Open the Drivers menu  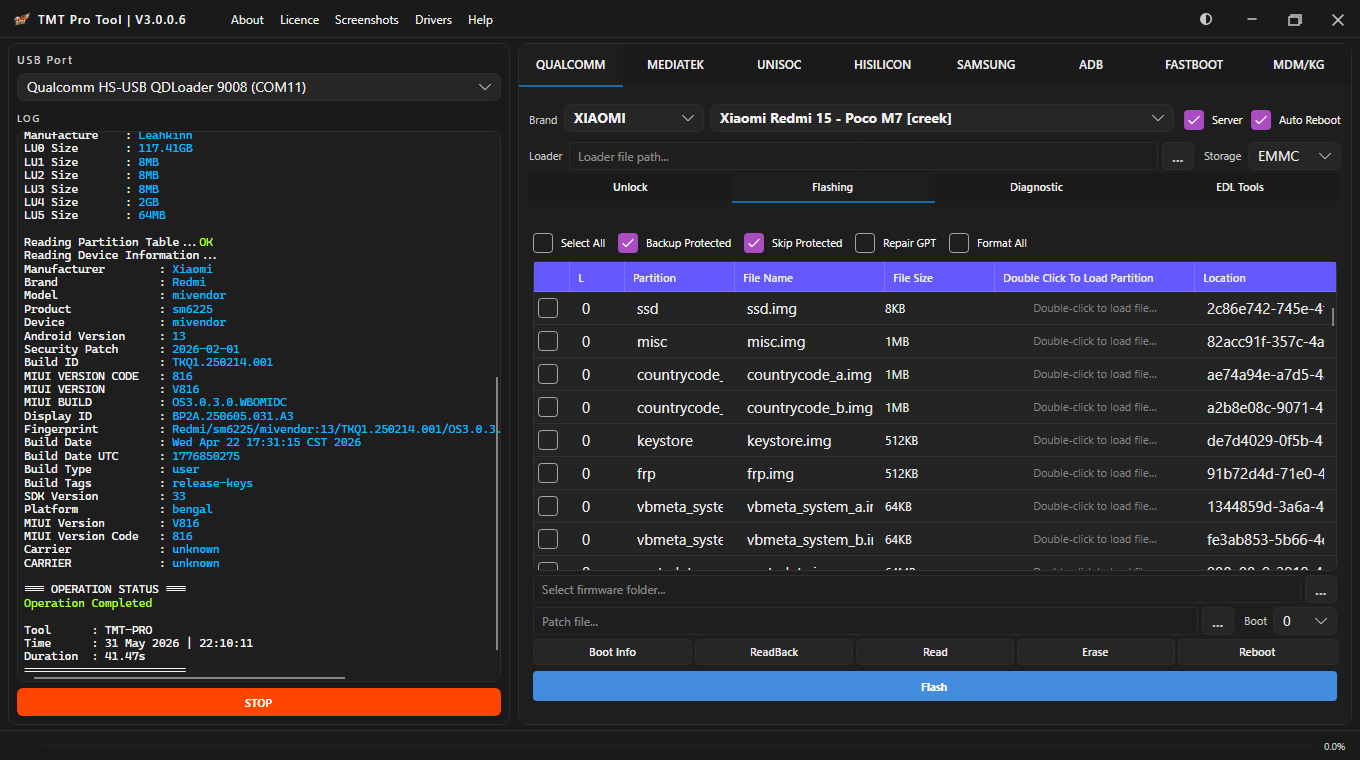433,20
